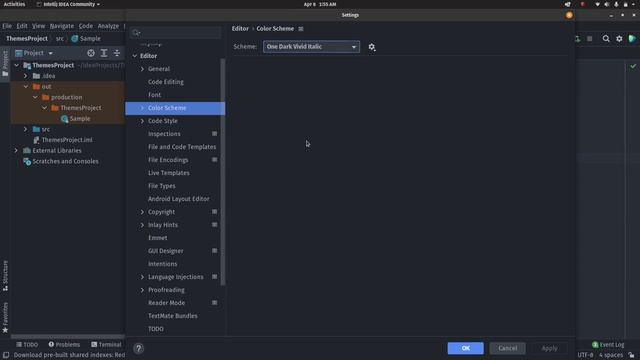Screen dimensions: 640x360
Task: Select Emmet in settings tree
Action: click(158, 238)
